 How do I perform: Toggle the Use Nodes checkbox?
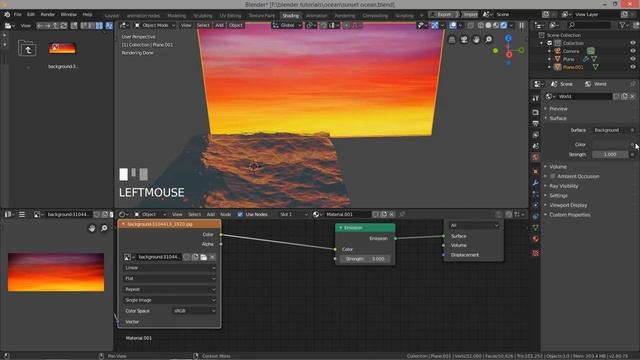(x=240, y=214)
